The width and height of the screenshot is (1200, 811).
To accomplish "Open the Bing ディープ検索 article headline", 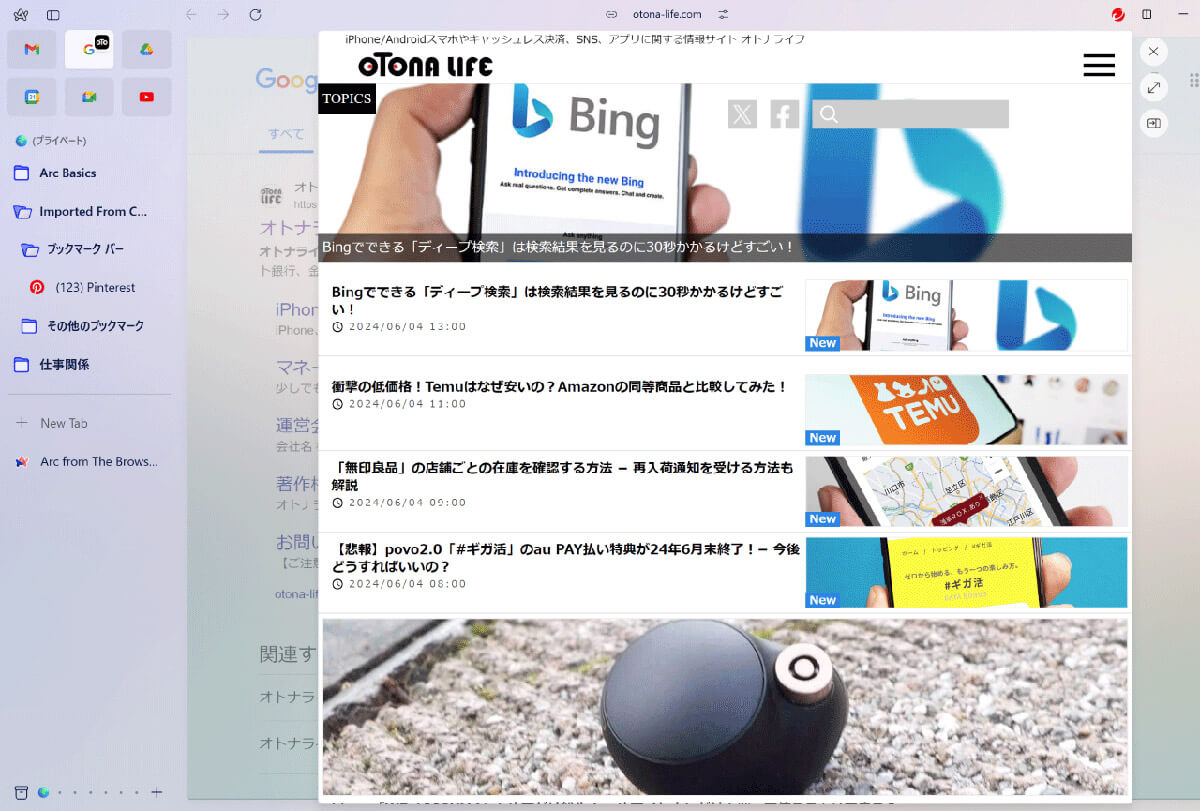I will pyautogui.click(x=558, y=300).
